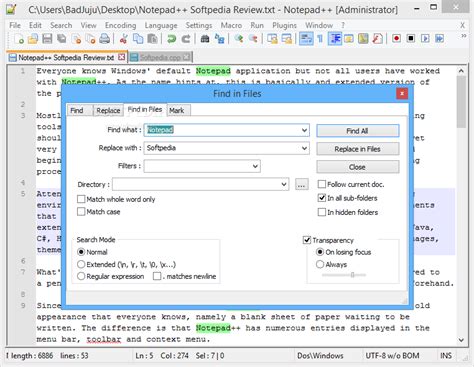Click the Paste toolbar icon
The width and height of the screenshot is (474, 367).
click(x=152, y=39)
